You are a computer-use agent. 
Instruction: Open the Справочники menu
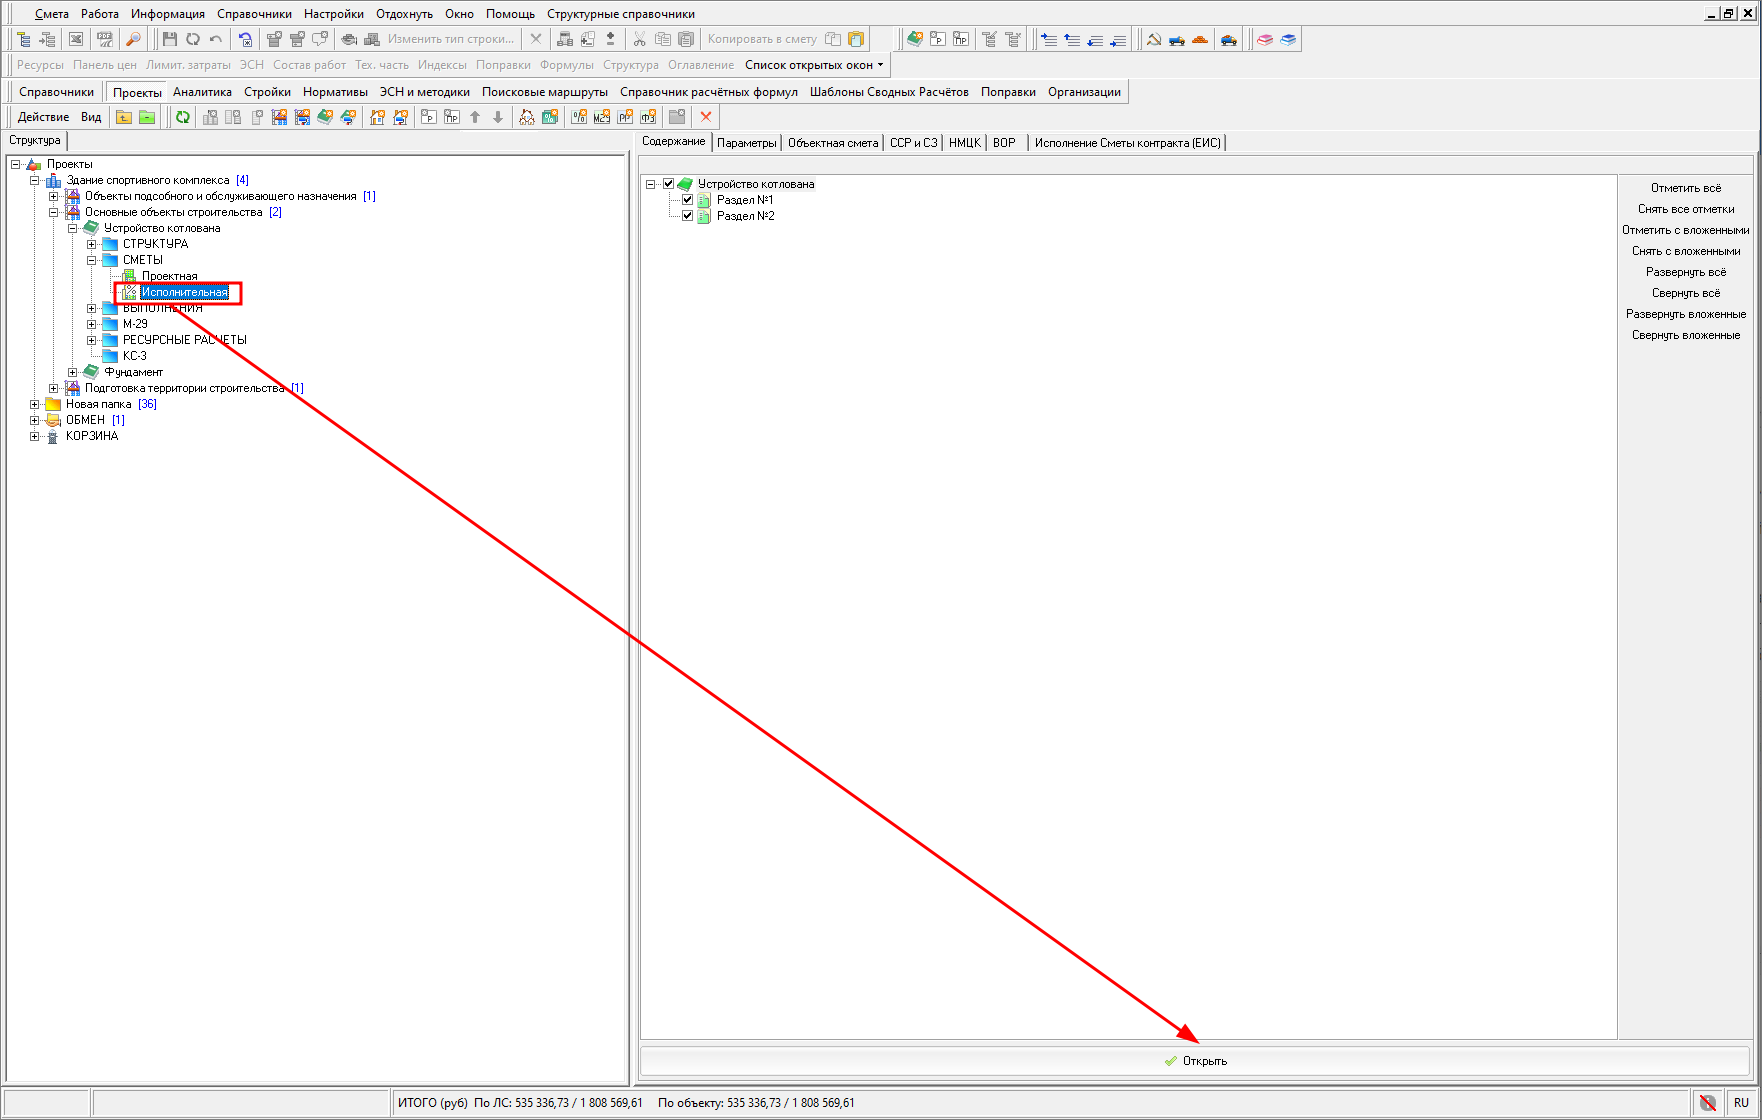point(254,14)
